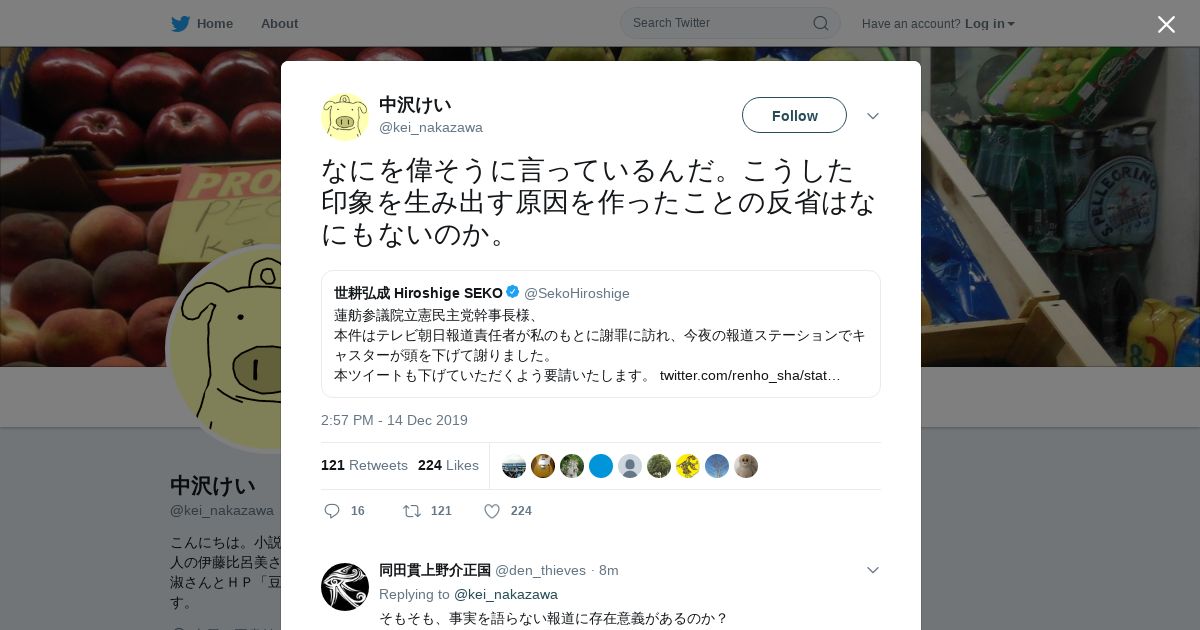Image resolution: width=1200 pixels, height=630 pixels.
Task: Click the retweet arrows icon
Action: [411, 511]
